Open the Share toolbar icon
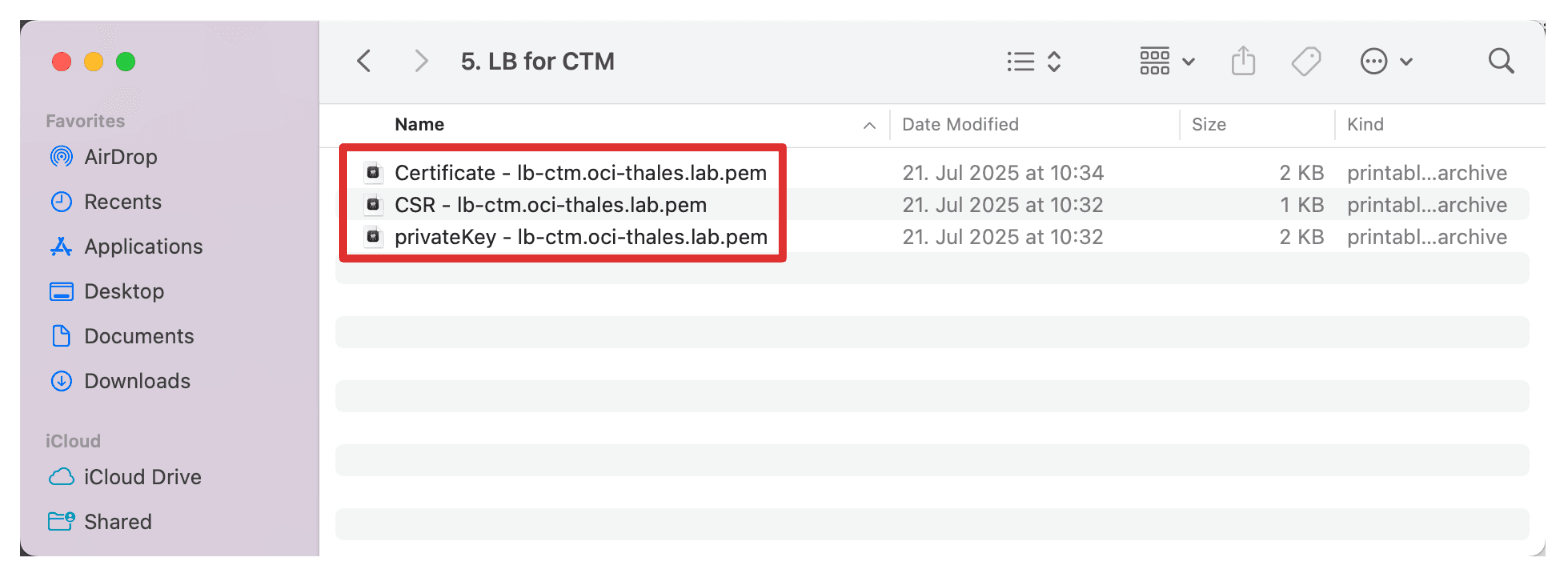This screenshot has height=576, width=1565. (1243, 61)
